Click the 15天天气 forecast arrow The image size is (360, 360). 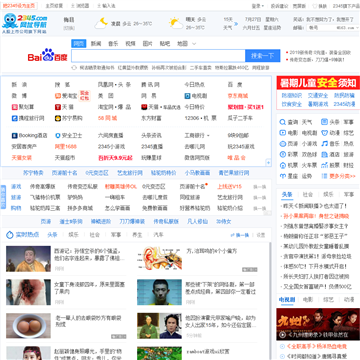pos(236,24)
